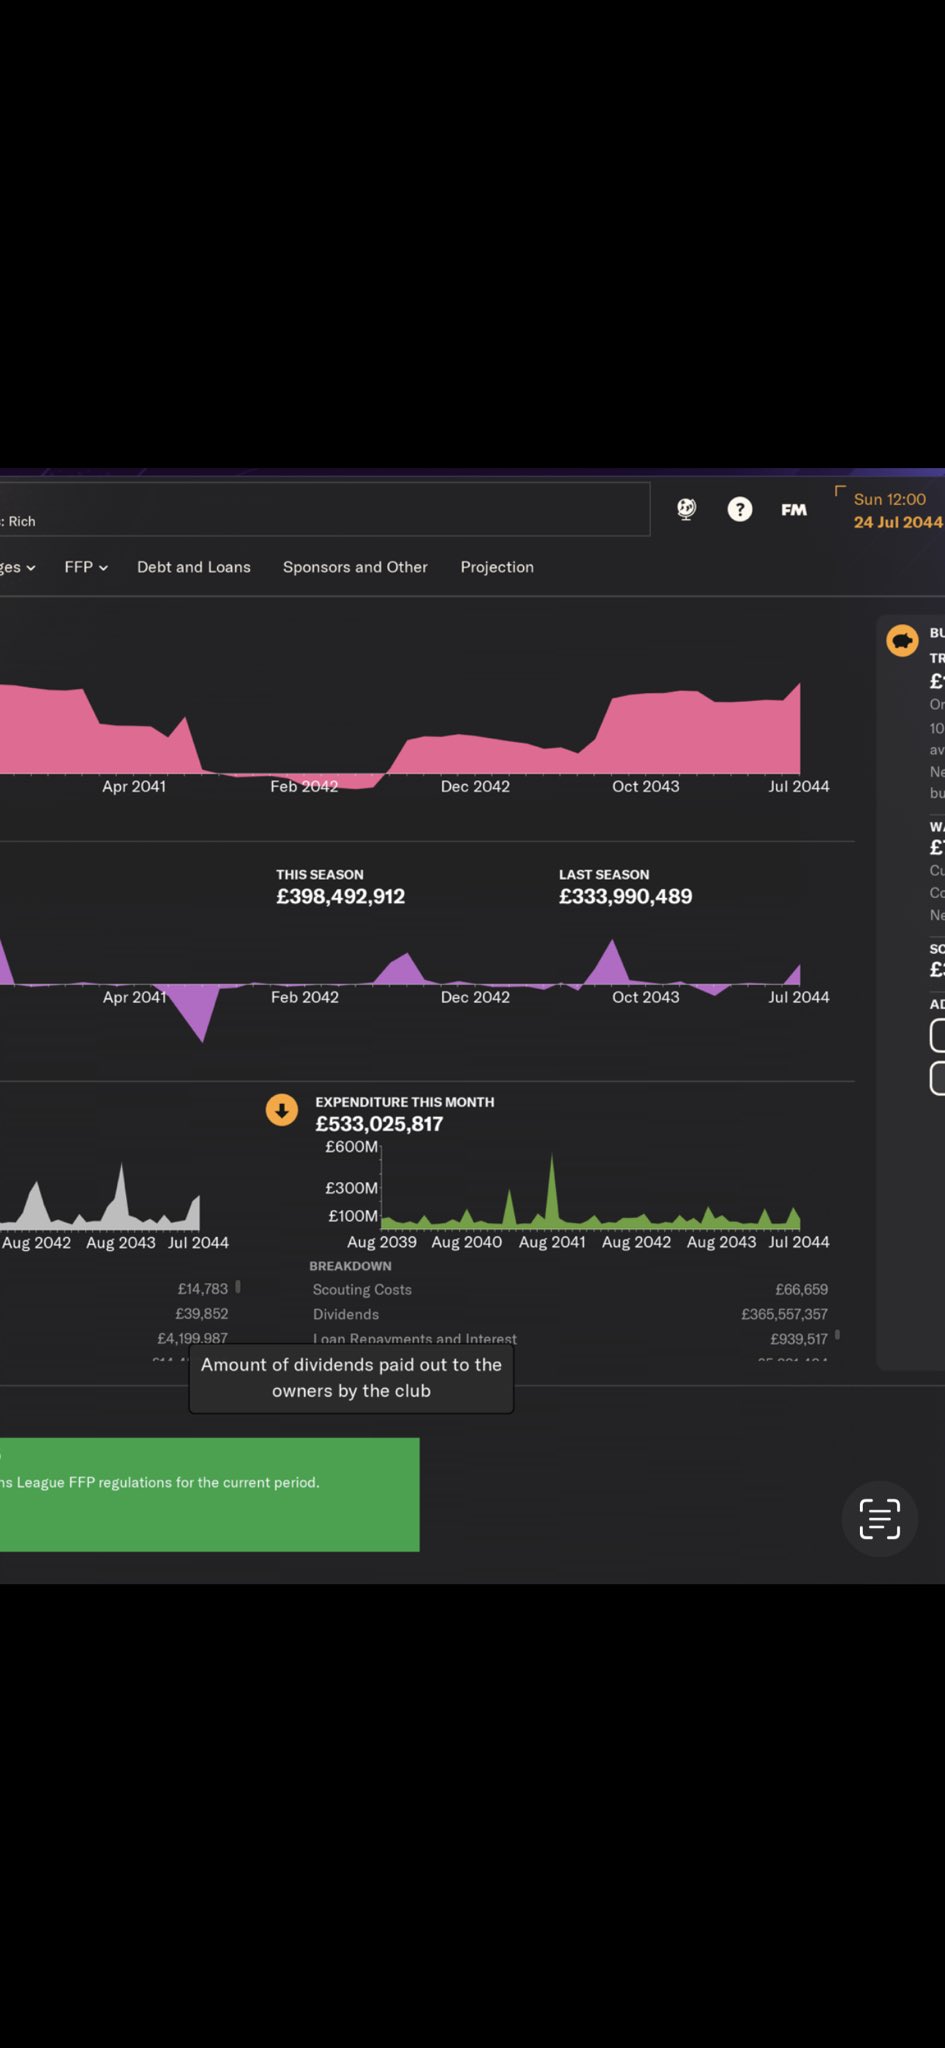
Task: Click the search bar showing 'Rich'
Action: tap(320, 510)
